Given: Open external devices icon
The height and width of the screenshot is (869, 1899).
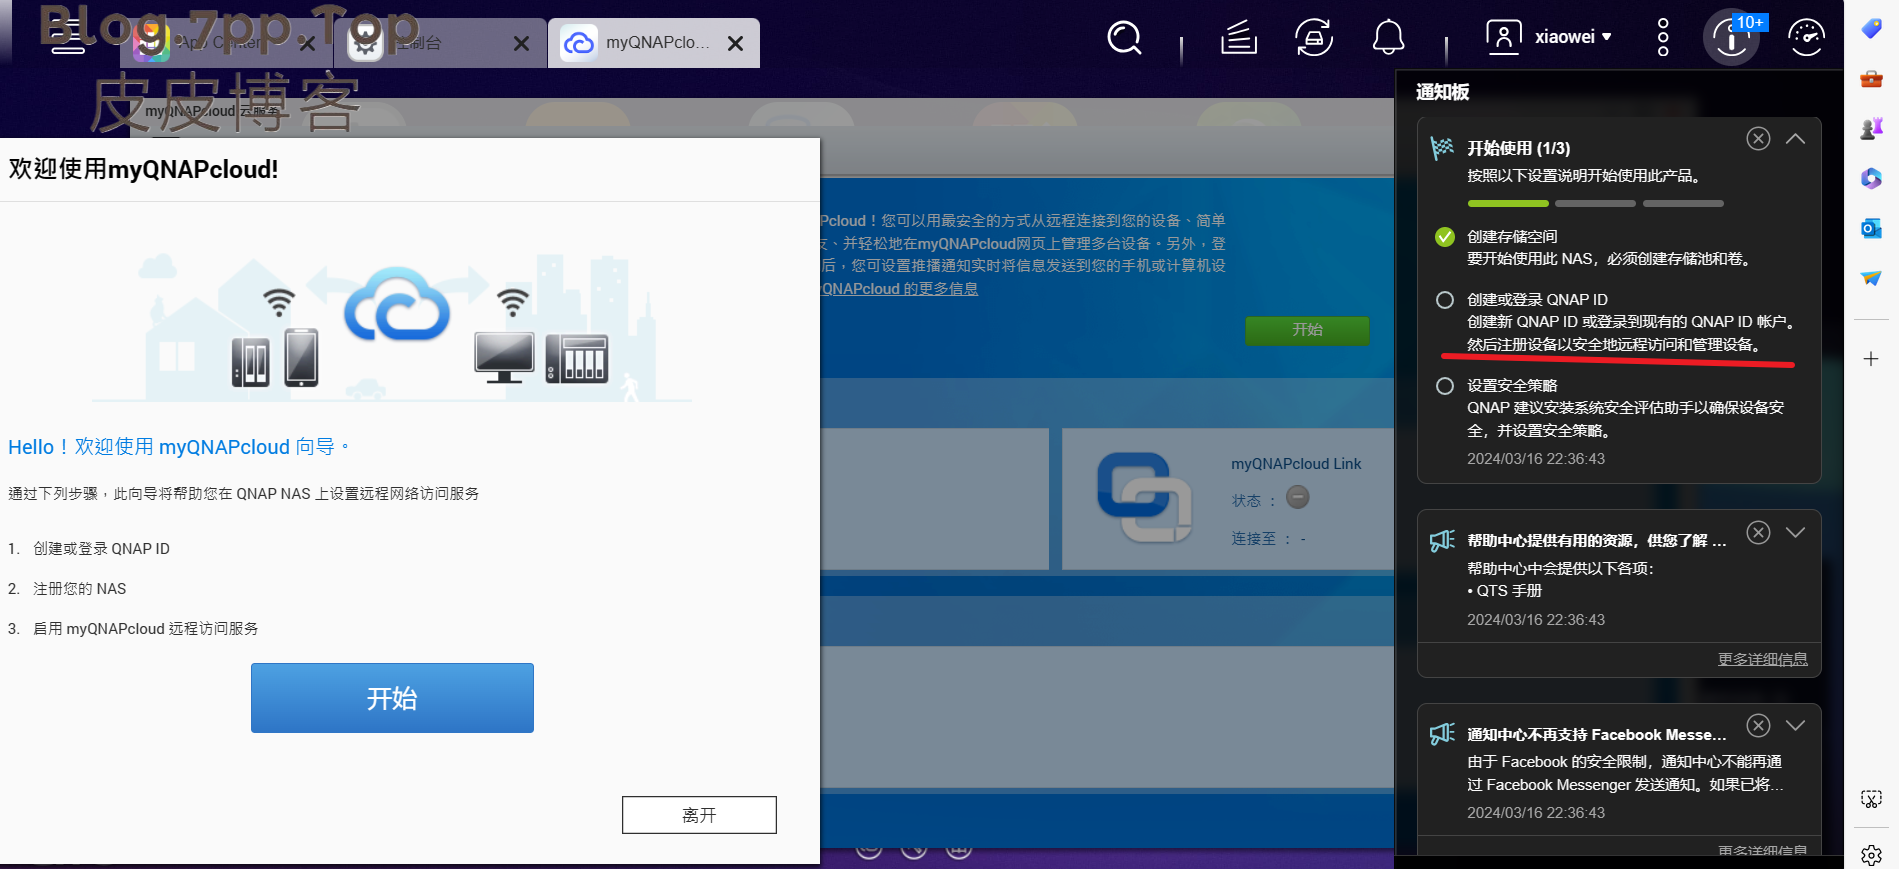Looking at the screenshot, I should point(1314,38).
